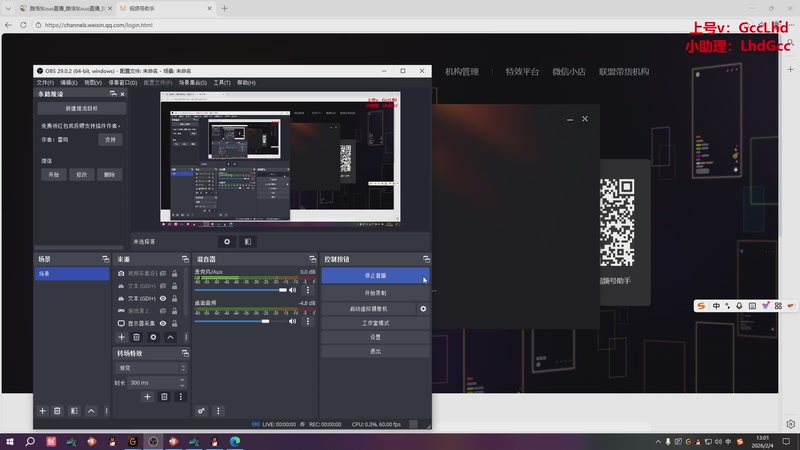The image size is (800, 450).
Task: Toggle lock on 视频采集设备 source
Action: [174, 273]
